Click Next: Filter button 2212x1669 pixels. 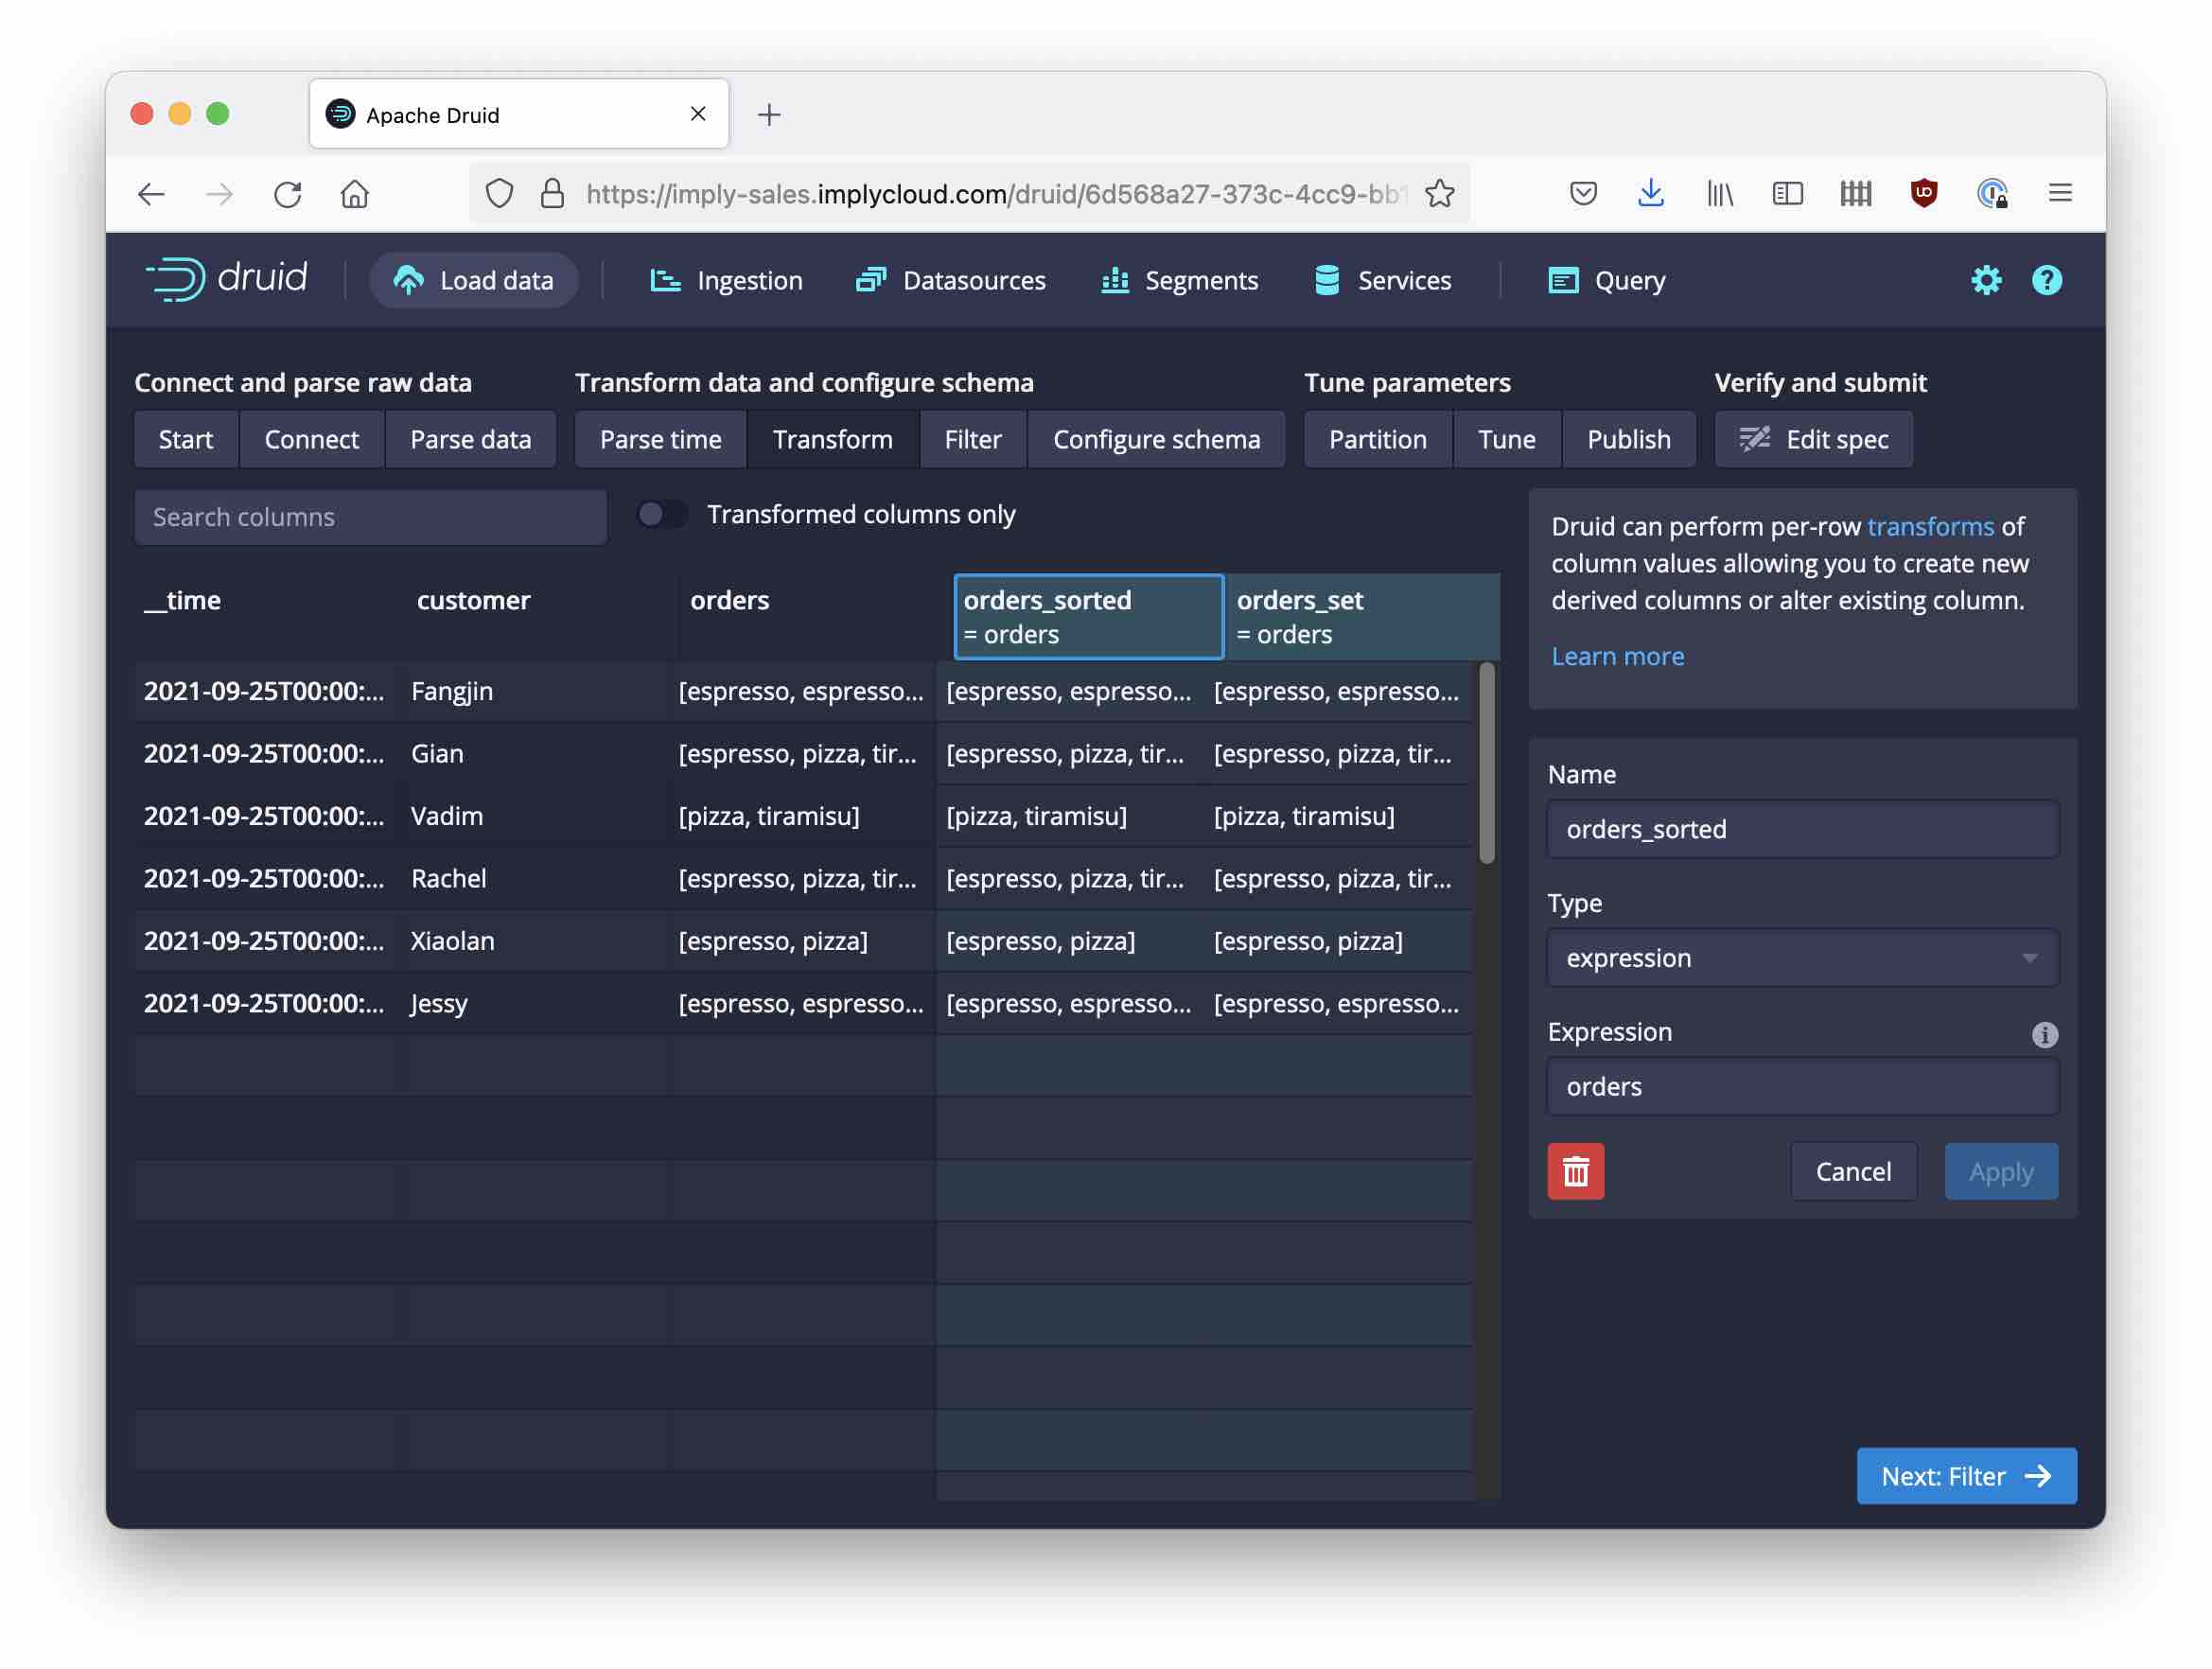(1965, 1475)
